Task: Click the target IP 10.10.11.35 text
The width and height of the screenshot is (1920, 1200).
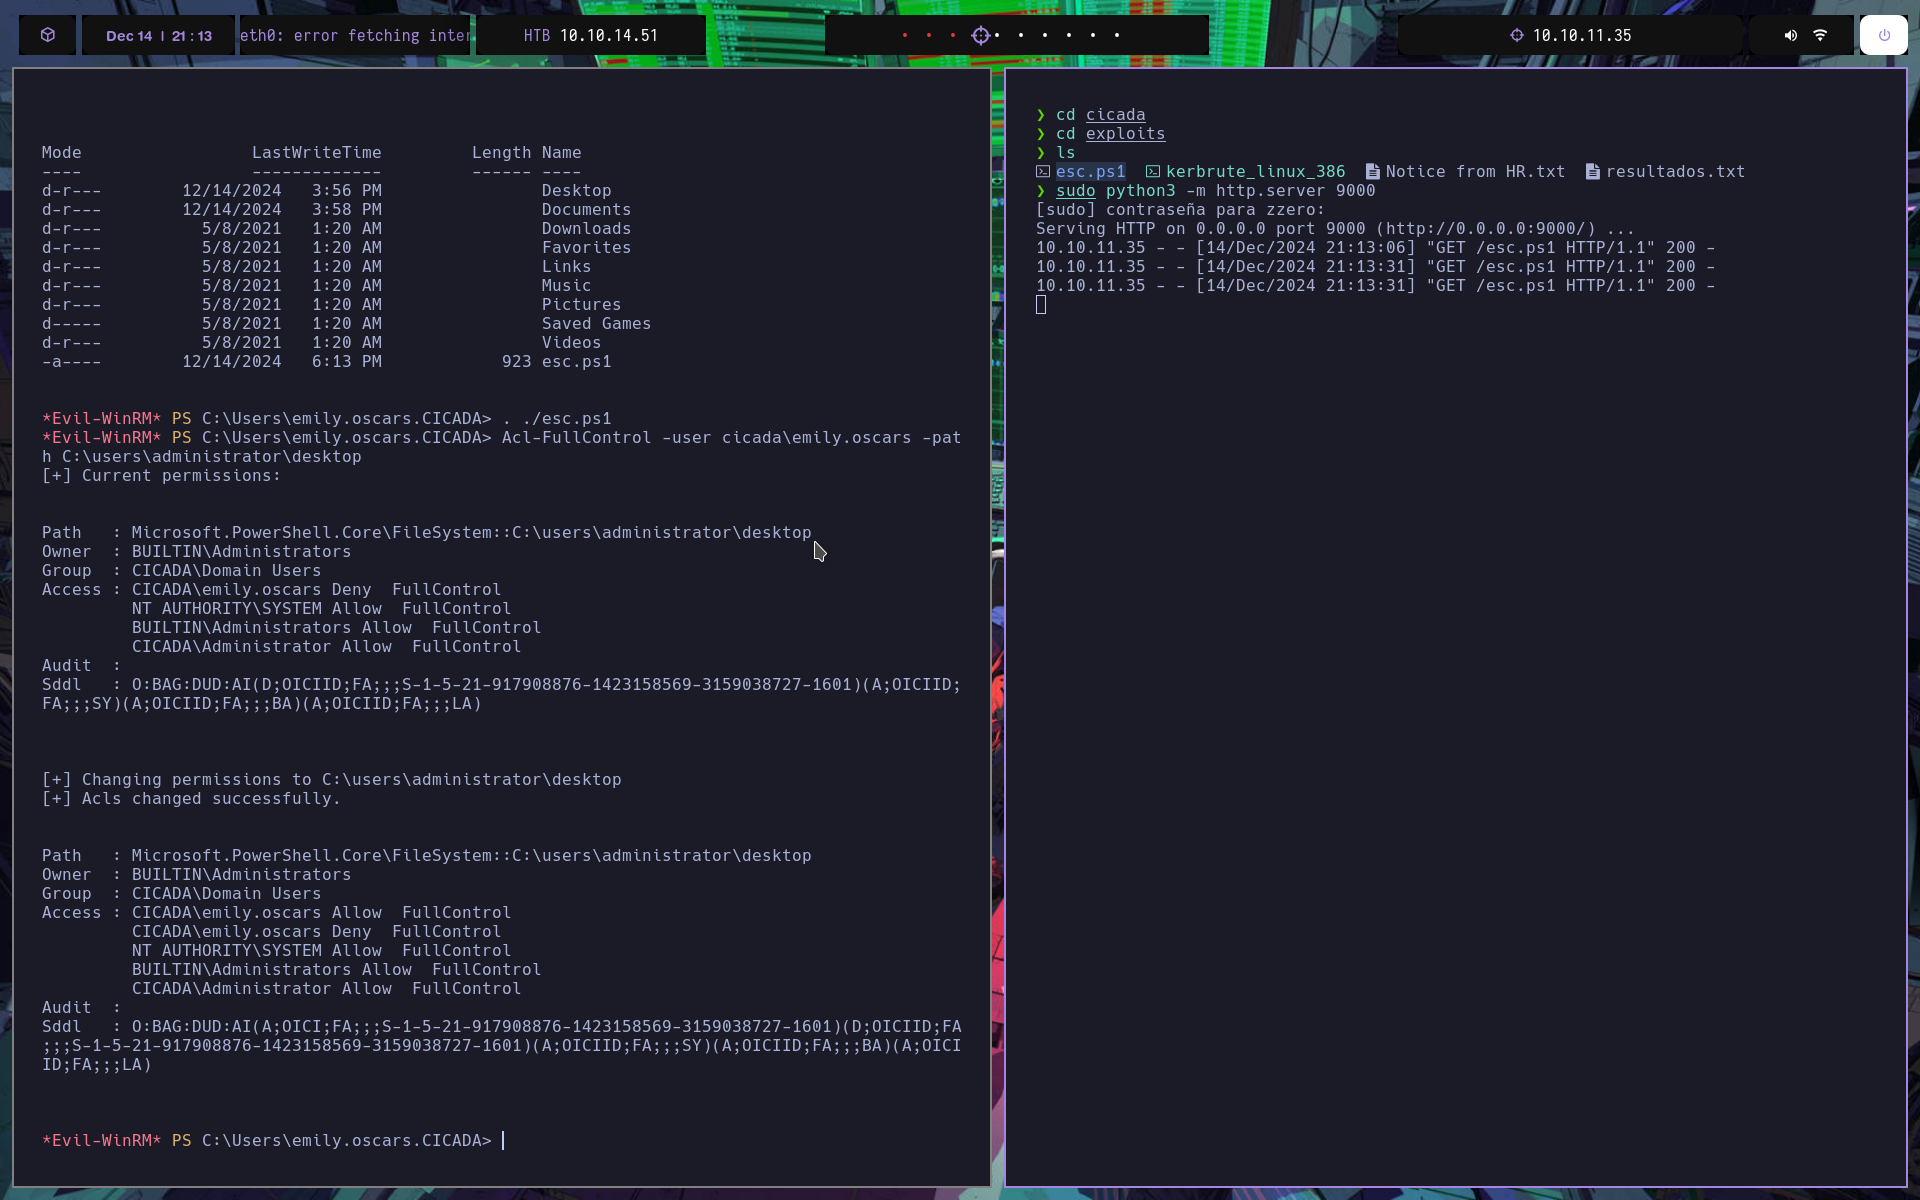Action: pyautogui.click(x=1582, y=35)
